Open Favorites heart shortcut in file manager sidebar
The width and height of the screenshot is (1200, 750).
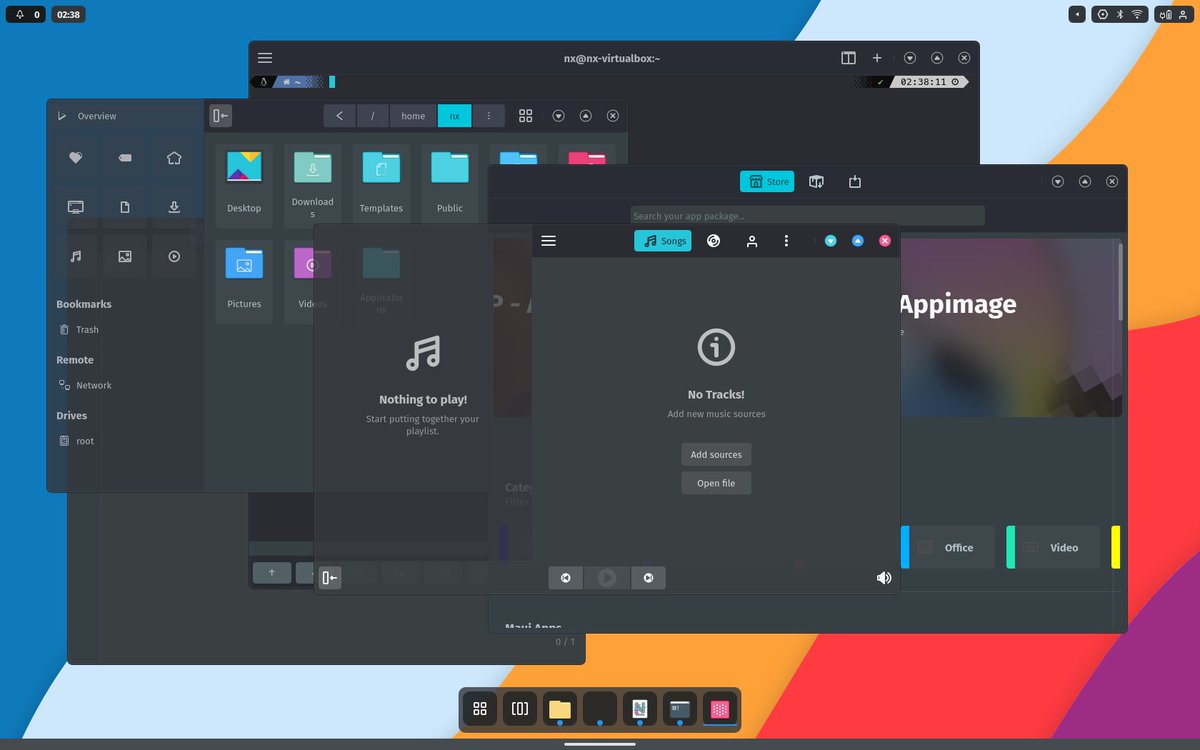pos(76,158)
